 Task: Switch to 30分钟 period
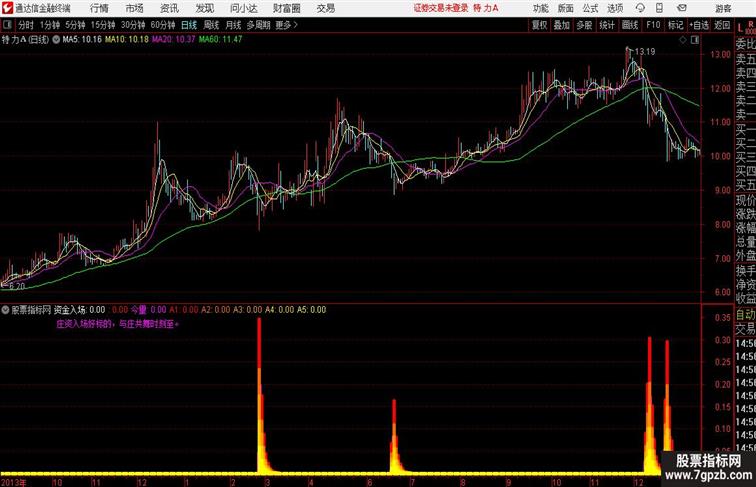pos(133,25)
